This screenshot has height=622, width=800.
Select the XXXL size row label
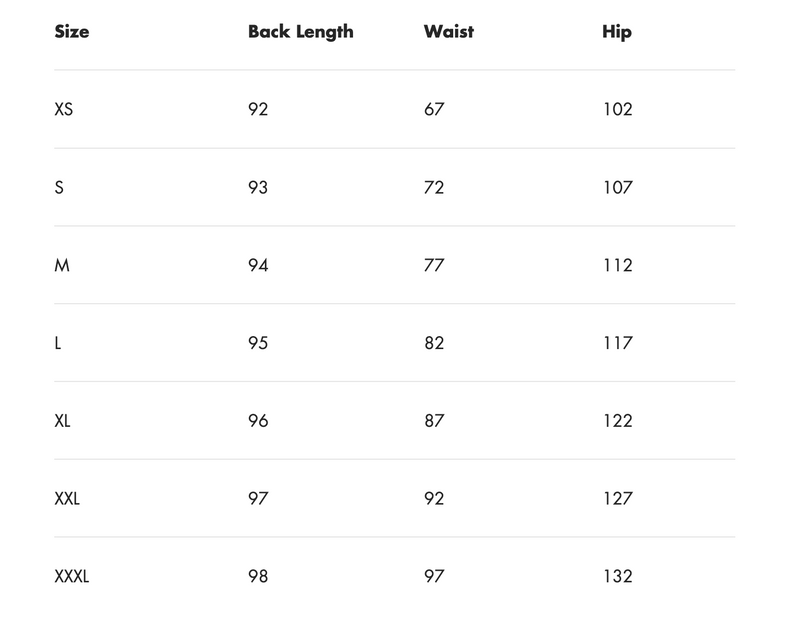[x=71, y=577]
